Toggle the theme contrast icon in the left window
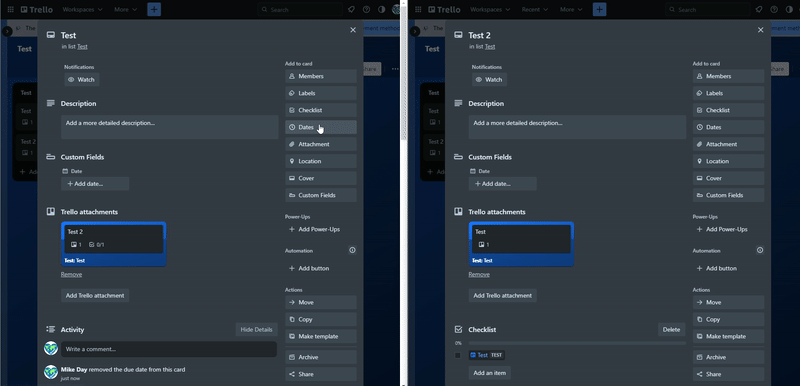Screen dimensions: 800x386 [381, 10]
